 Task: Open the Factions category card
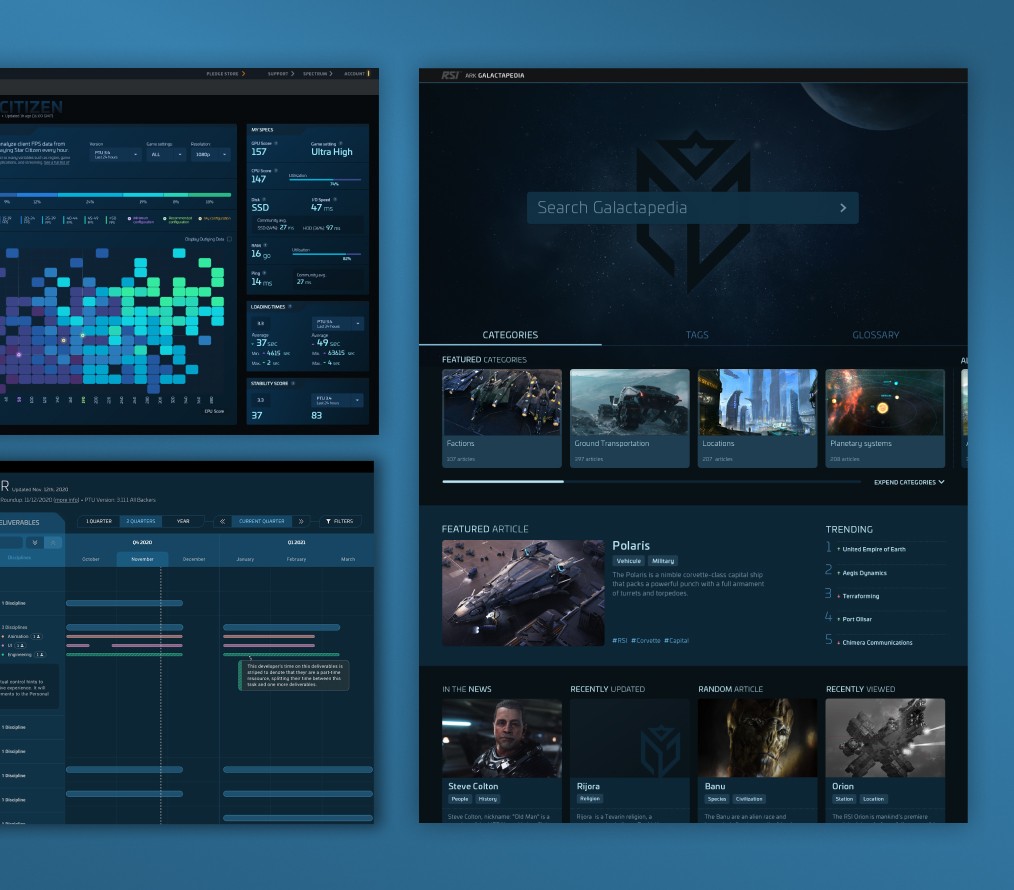[x=502, y=418]
